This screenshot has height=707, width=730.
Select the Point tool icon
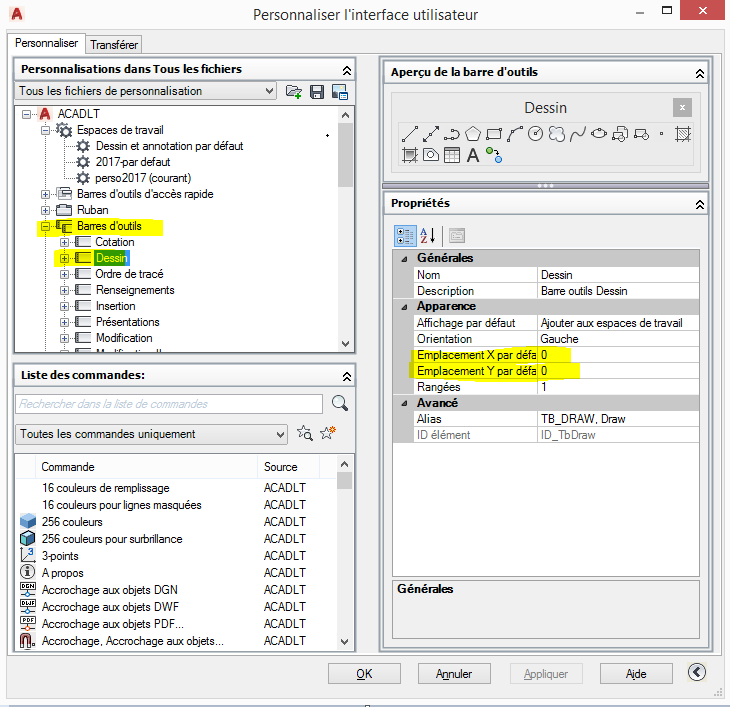661,134
